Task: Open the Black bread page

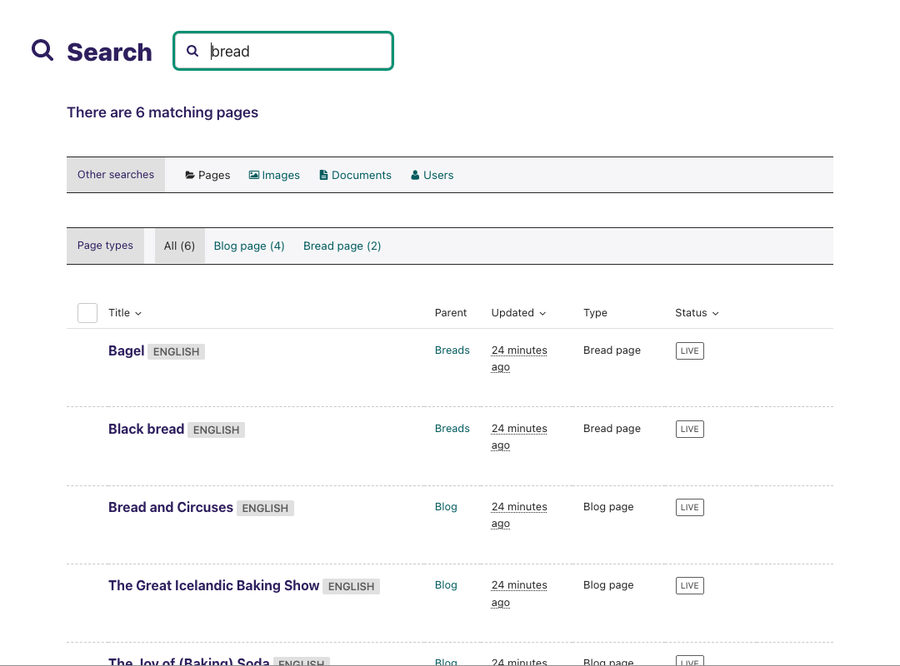Action: 146,429
